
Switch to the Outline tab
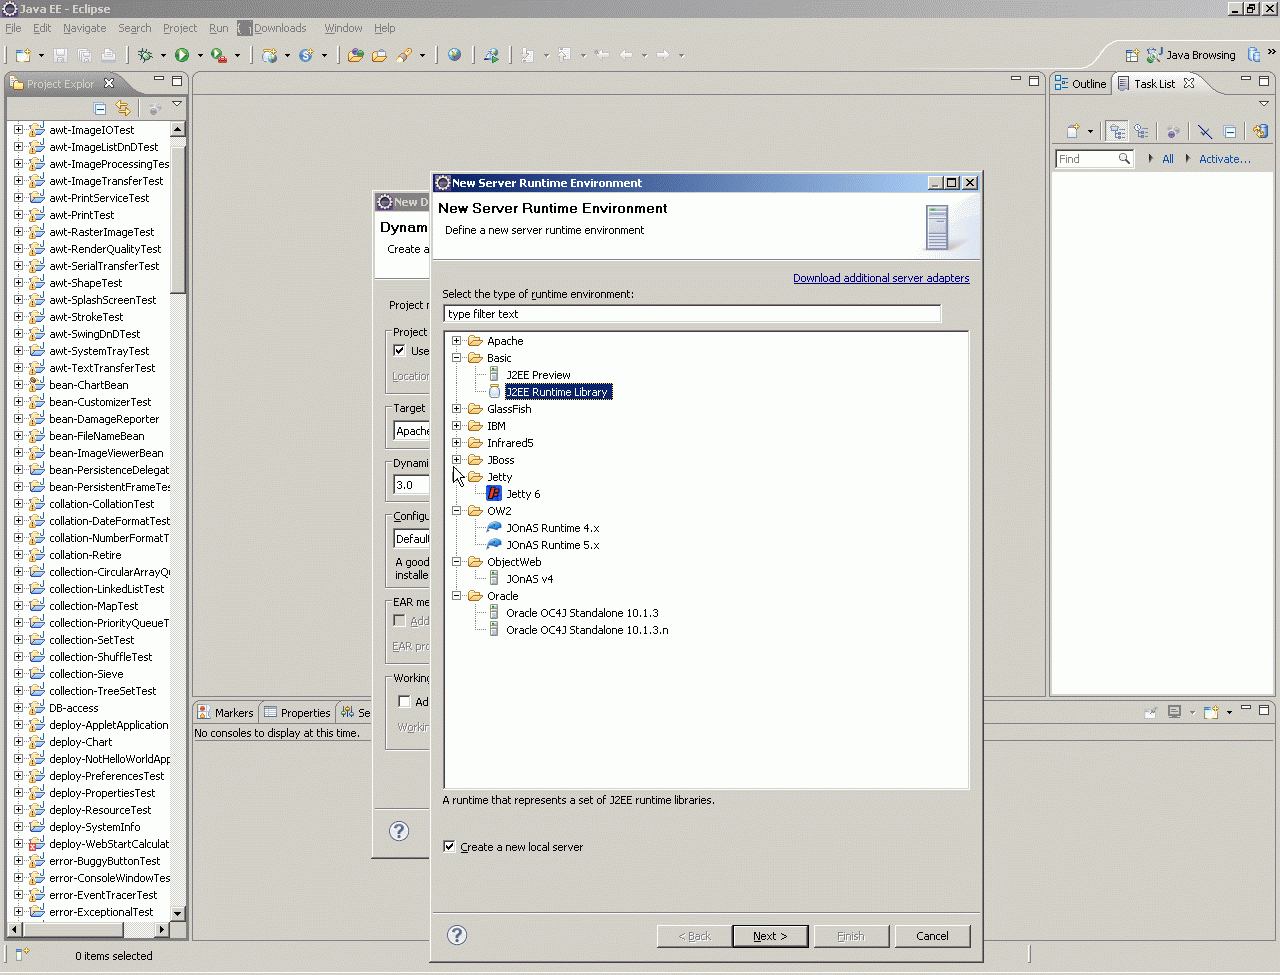tap(1081, 84)
